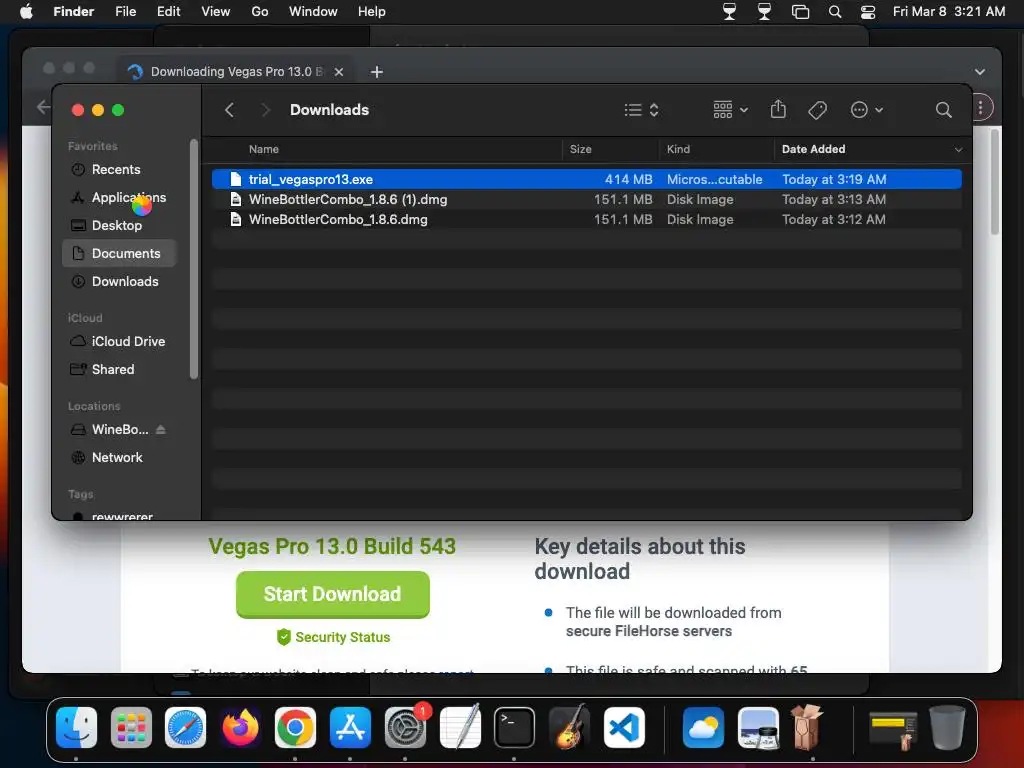The width and height of the screenshot is (1024, 768).
Task: Sort files by the Size column
Action: click(581, 149)
